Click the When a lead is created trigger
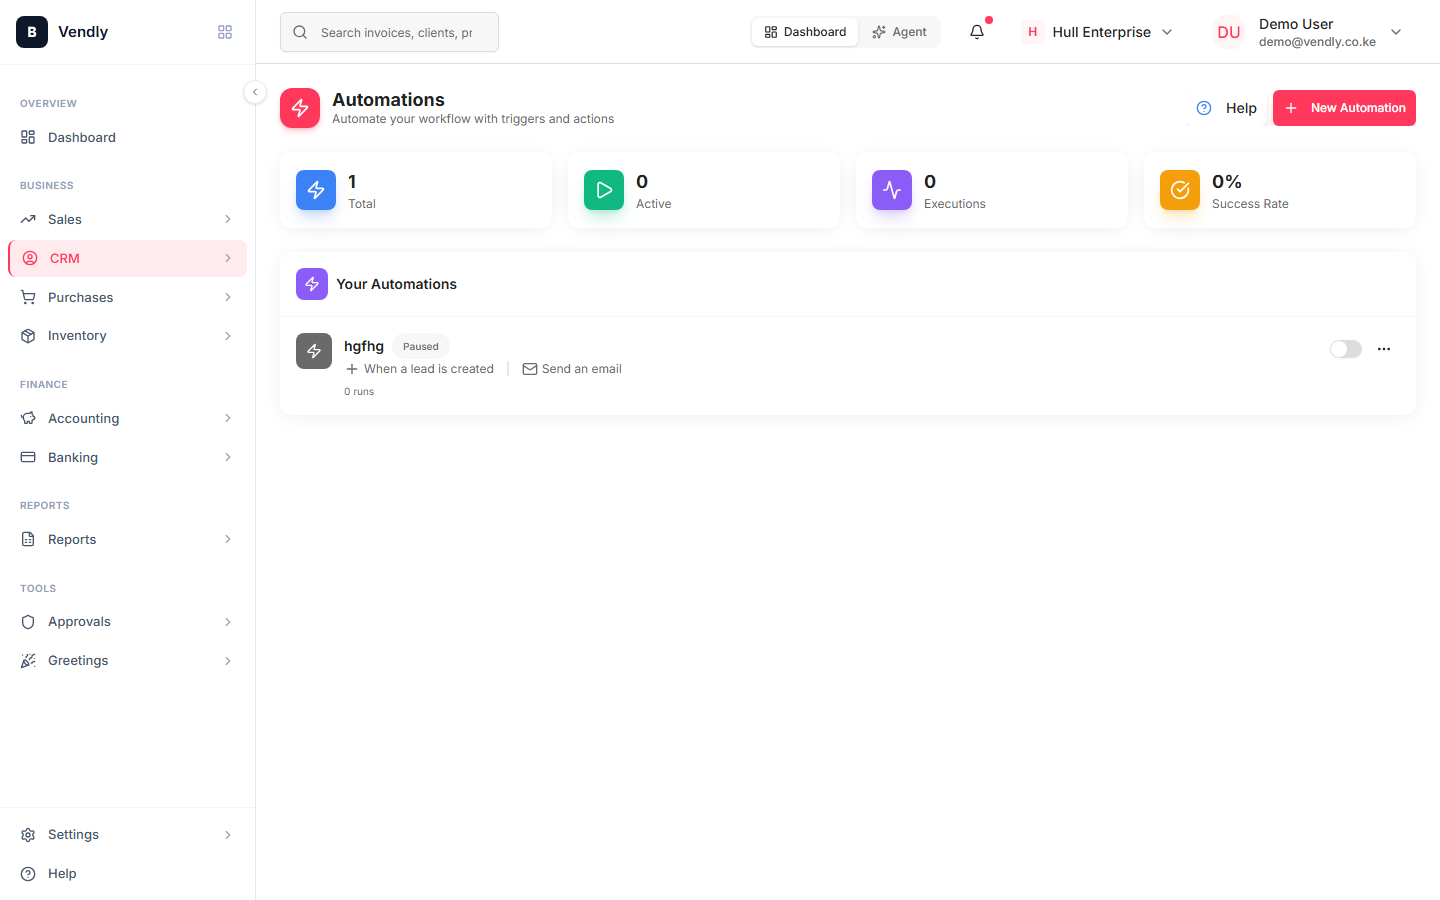This screenshot has height=900, width=1440. pos(420,369)
